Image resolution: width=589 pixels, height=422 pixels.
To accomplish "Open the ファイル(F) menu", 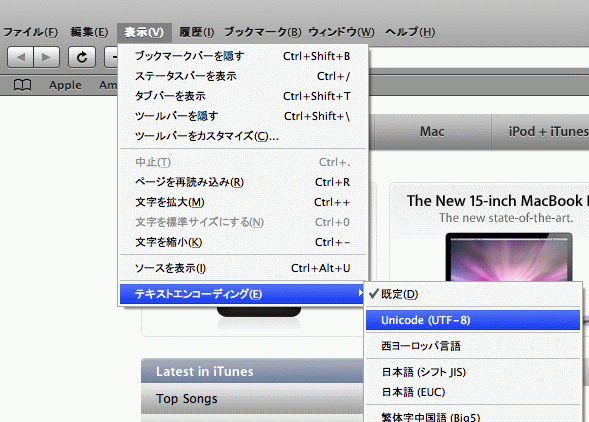I will coord(31,32).
